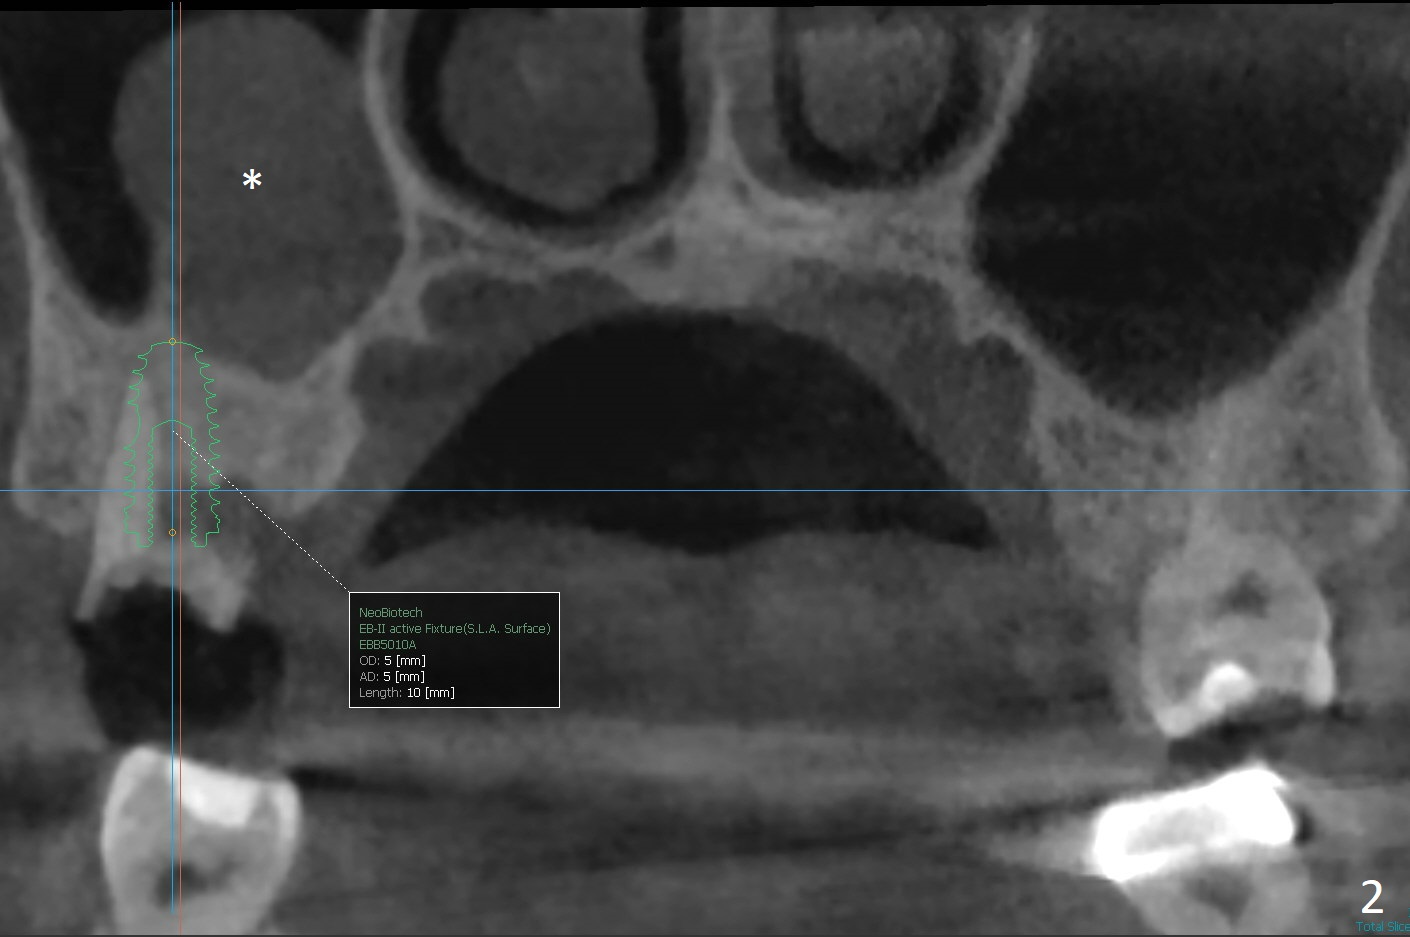Click the vertical blue crosshair line above implant
Screen dimensions: 1410x937
[174, 150]
